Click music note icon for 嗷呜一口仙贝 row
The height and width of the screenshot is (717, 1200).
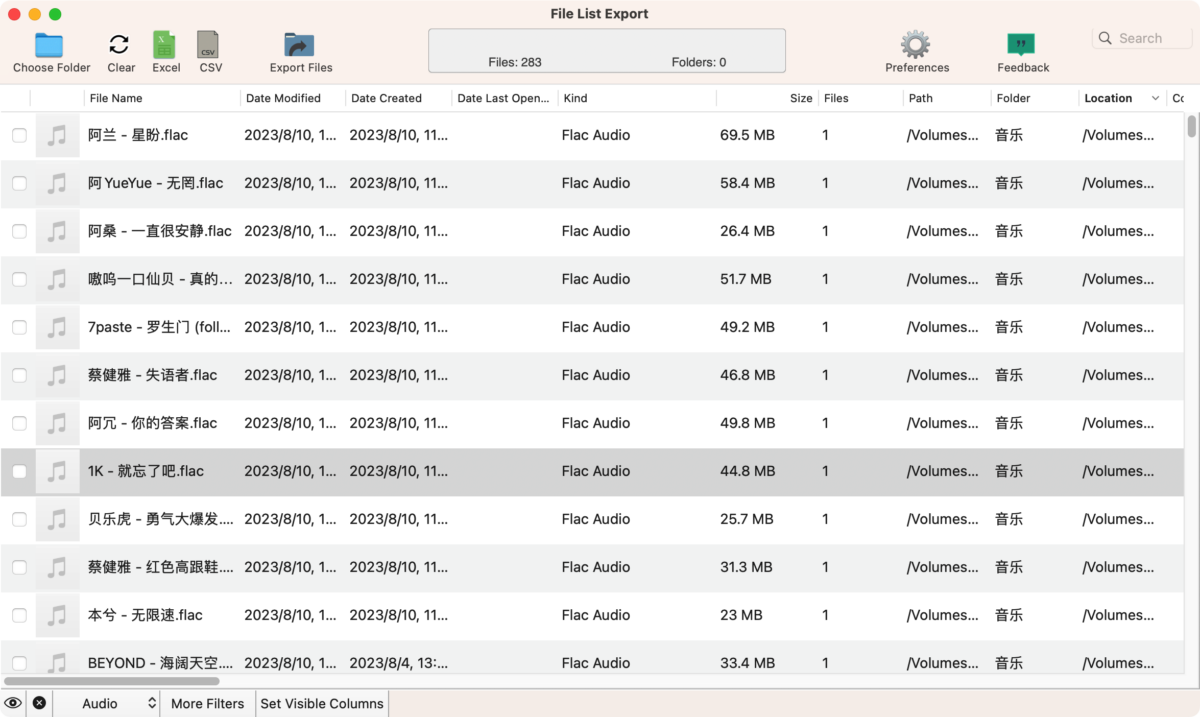tap(58, 279)
